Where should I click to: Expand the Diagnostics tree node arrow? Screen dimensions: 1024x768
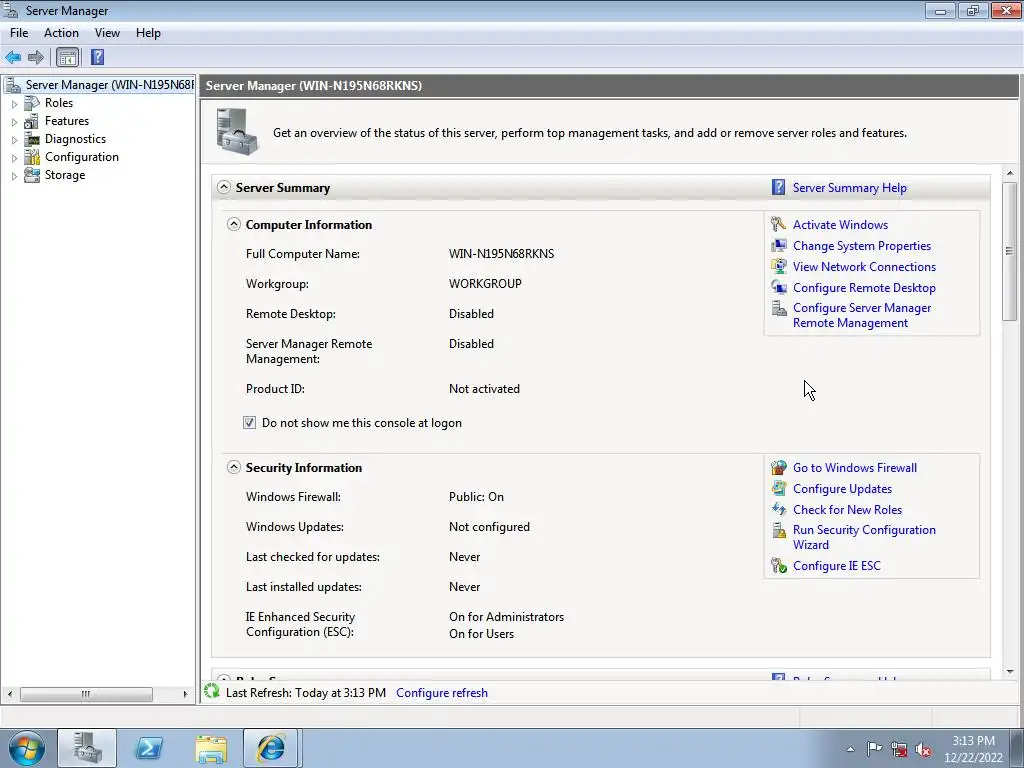tap(14, 140)
